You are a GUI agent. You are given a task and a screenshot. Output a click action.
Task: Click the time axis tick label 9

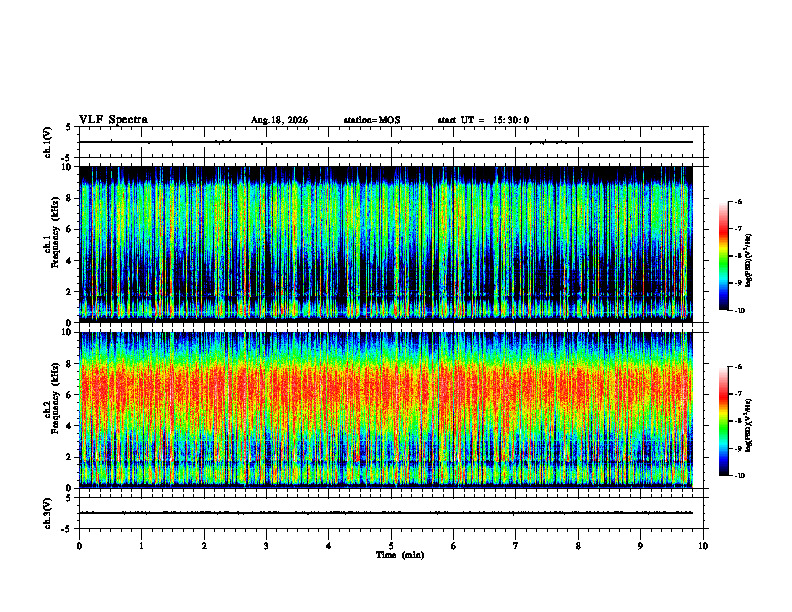[x=640, y=546]
